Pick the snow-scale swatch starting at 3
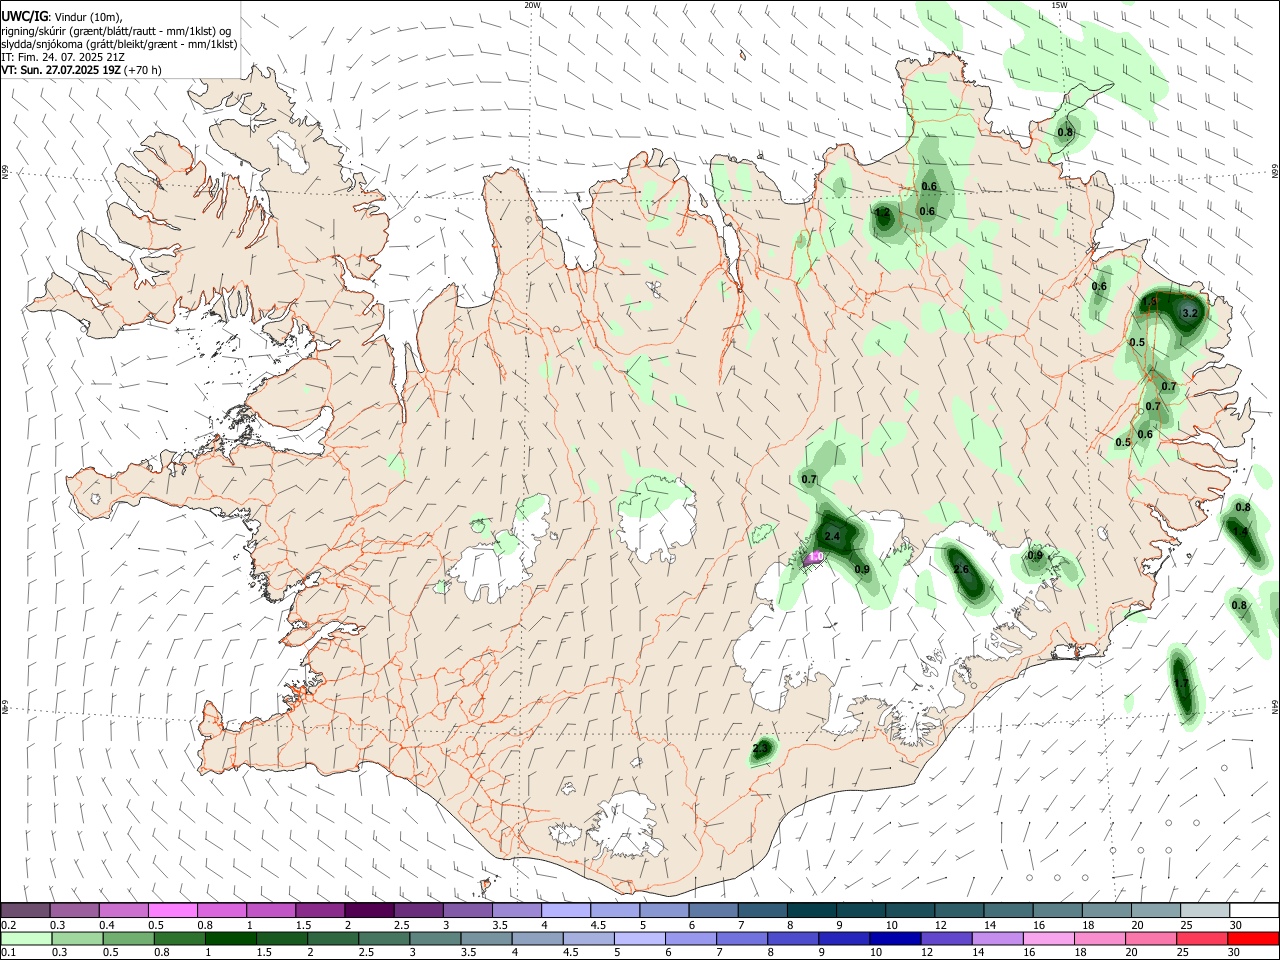The width and height of the screenshot is (1280, 960). (466, 911)
